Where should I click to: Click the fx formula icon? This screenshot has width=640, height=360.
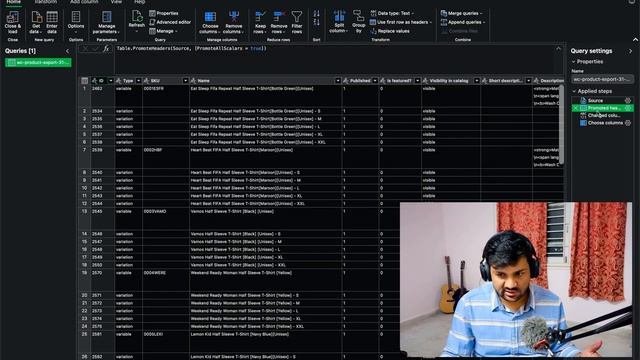(106, 49)
